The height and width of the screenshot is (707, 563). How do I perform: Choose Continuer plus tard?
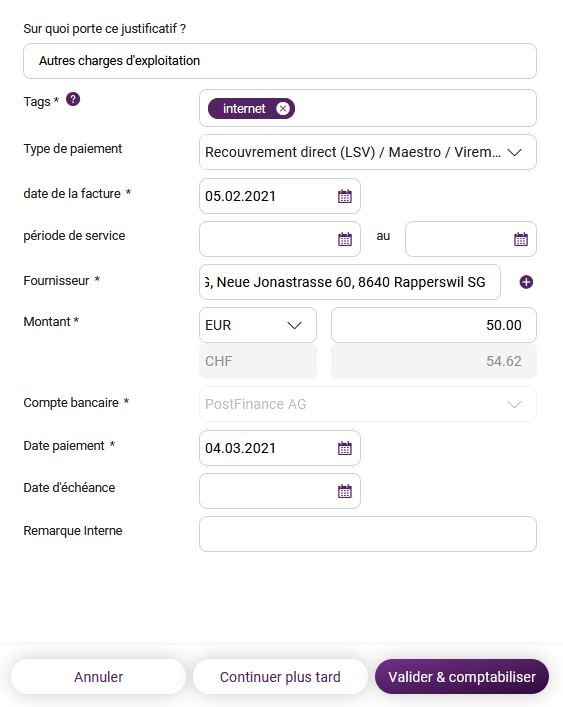[280, 677]
